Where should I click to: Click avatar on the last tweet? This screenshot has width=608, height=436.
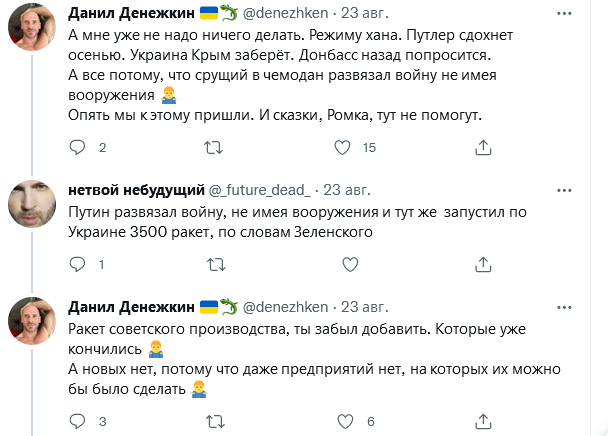pyautogui.click(x=33, y=321)
